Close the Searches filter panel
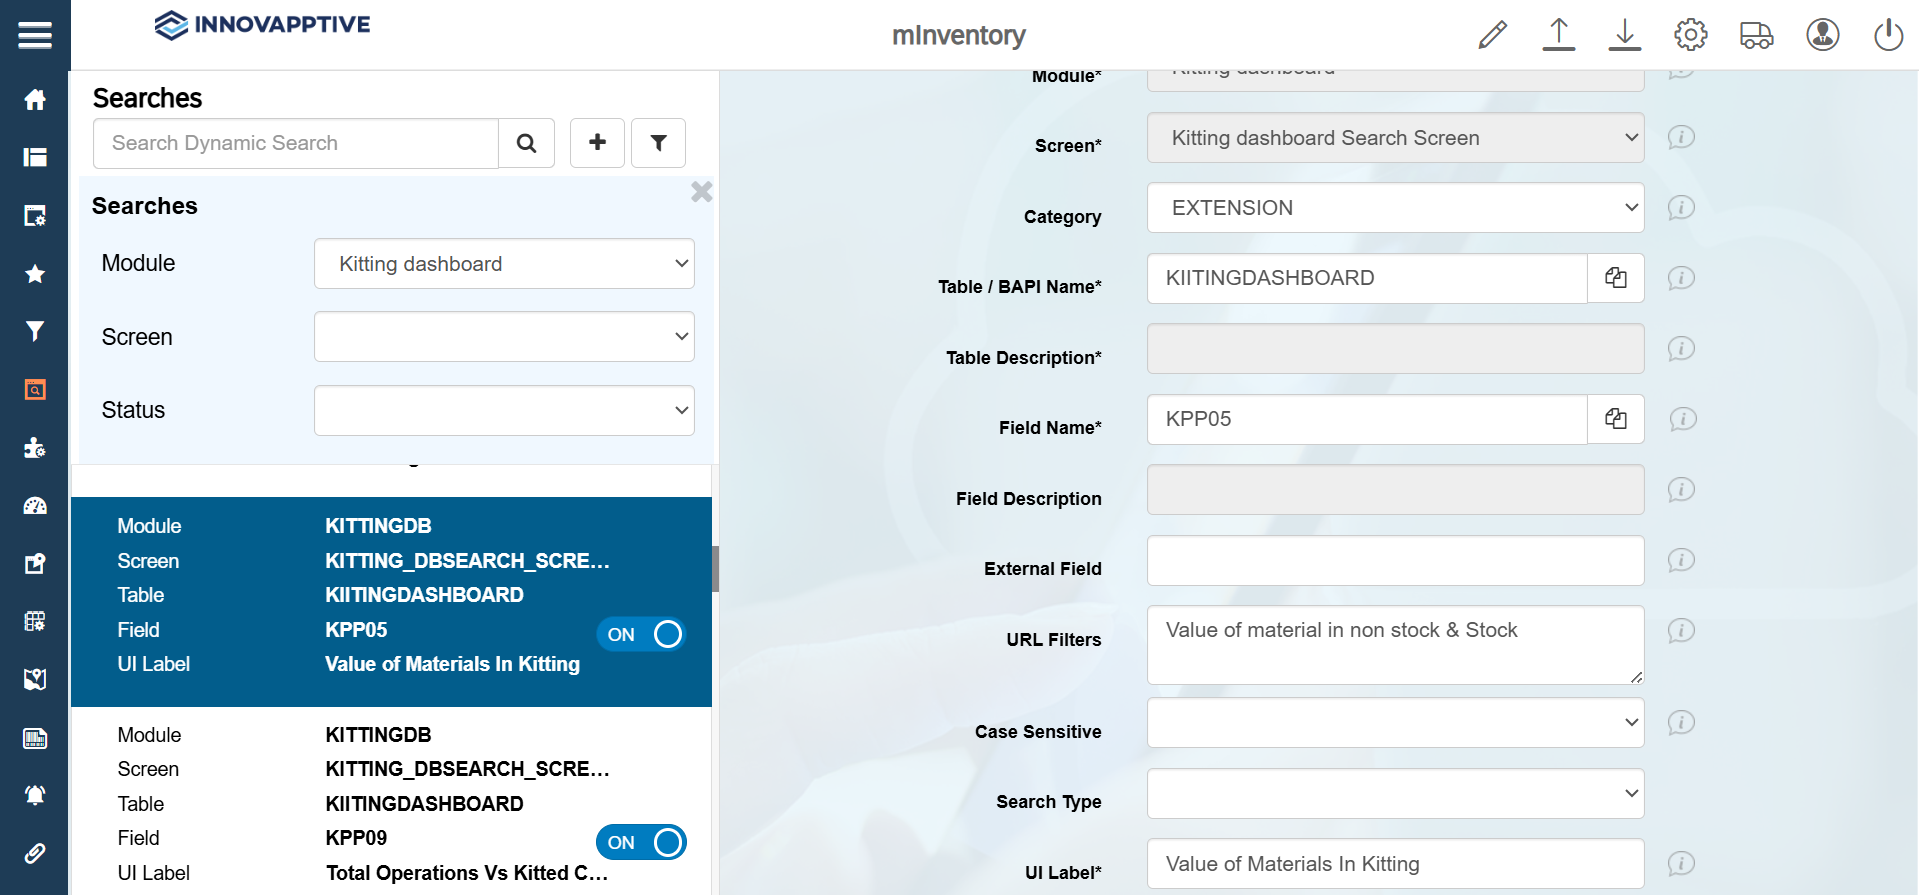Viewport: 1919px width, 895px height. (x=701, y=191)
